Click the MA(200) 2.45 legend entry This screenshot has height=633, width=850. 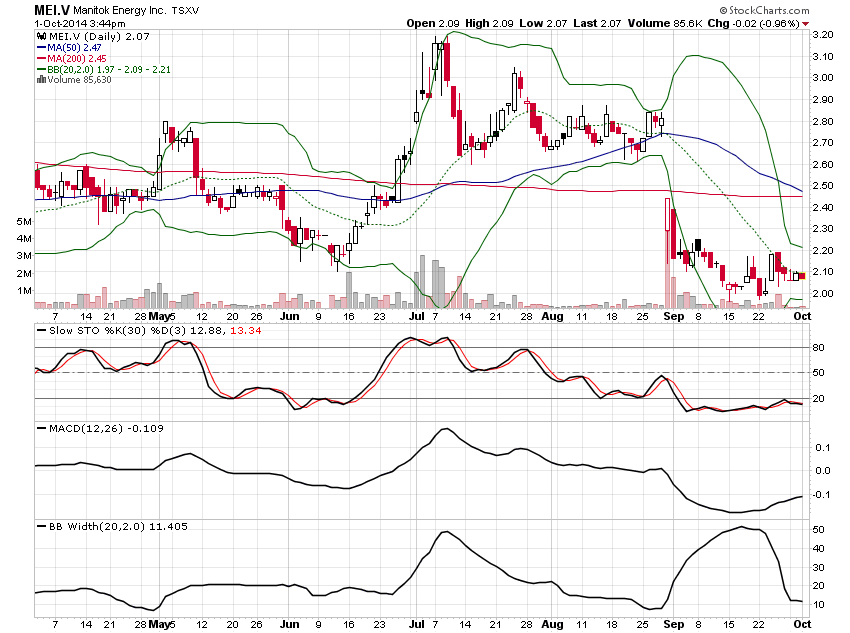coord(76,59)
